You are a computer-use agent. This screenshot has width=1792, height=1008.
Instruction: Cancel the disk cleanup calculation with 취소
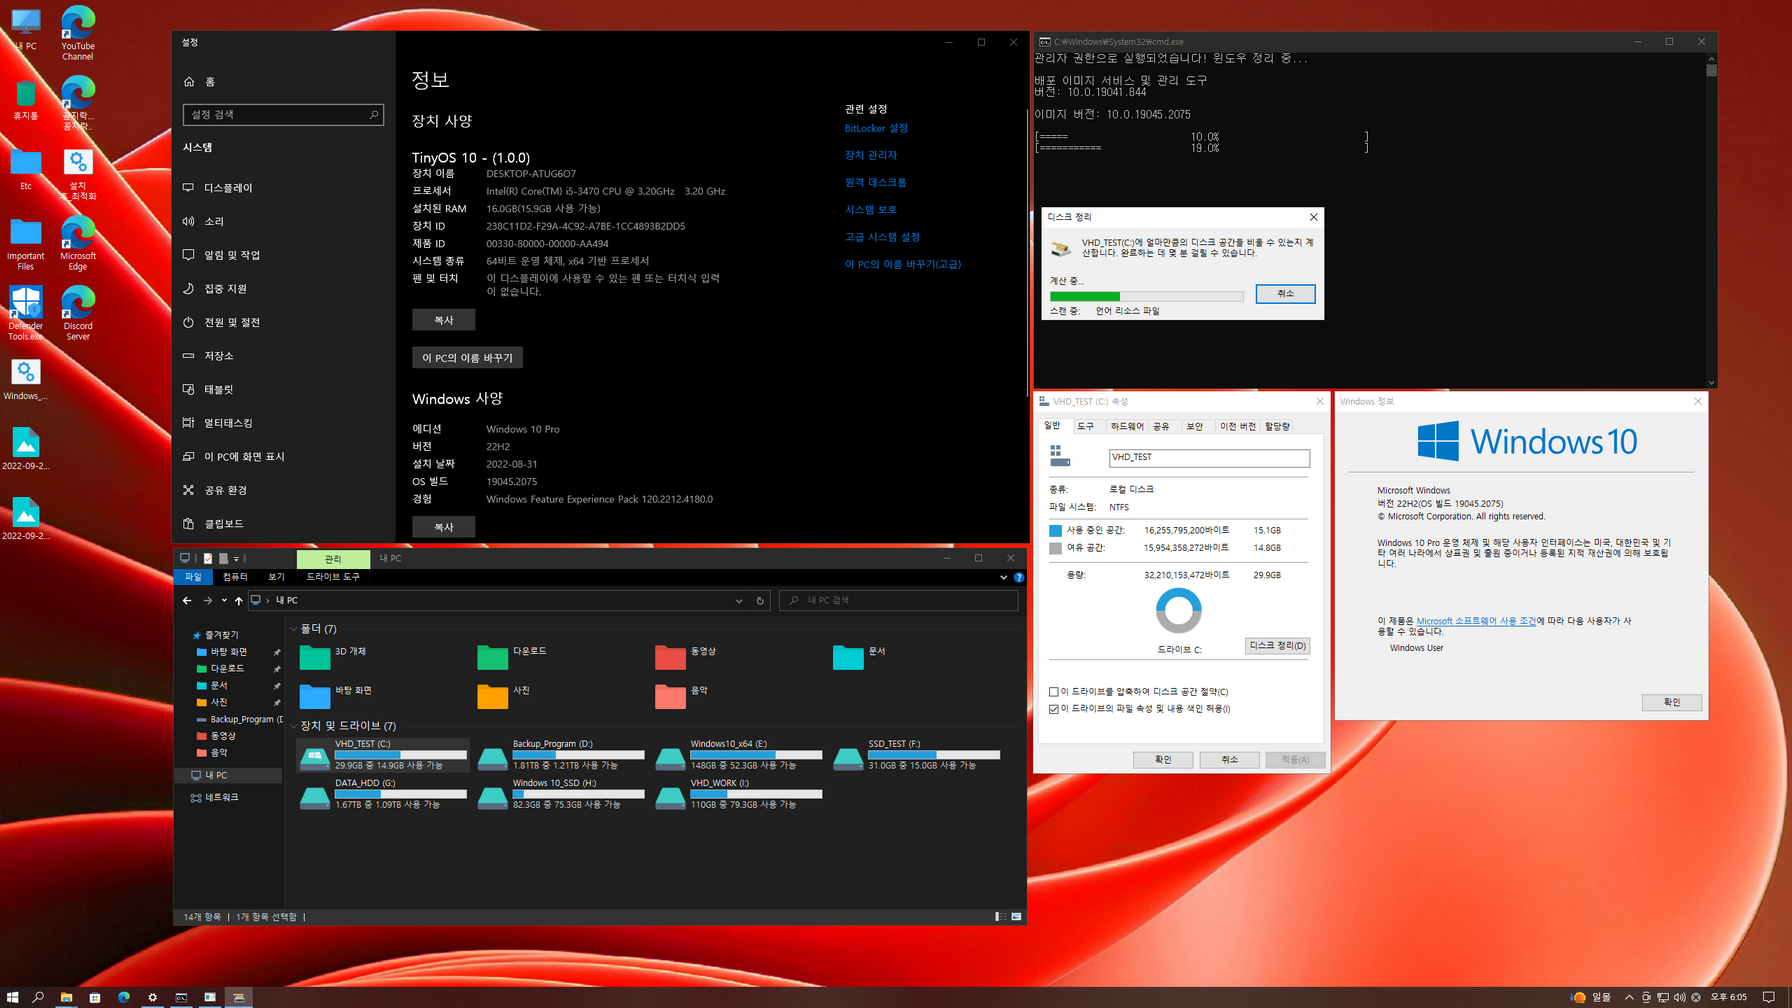1285,294
